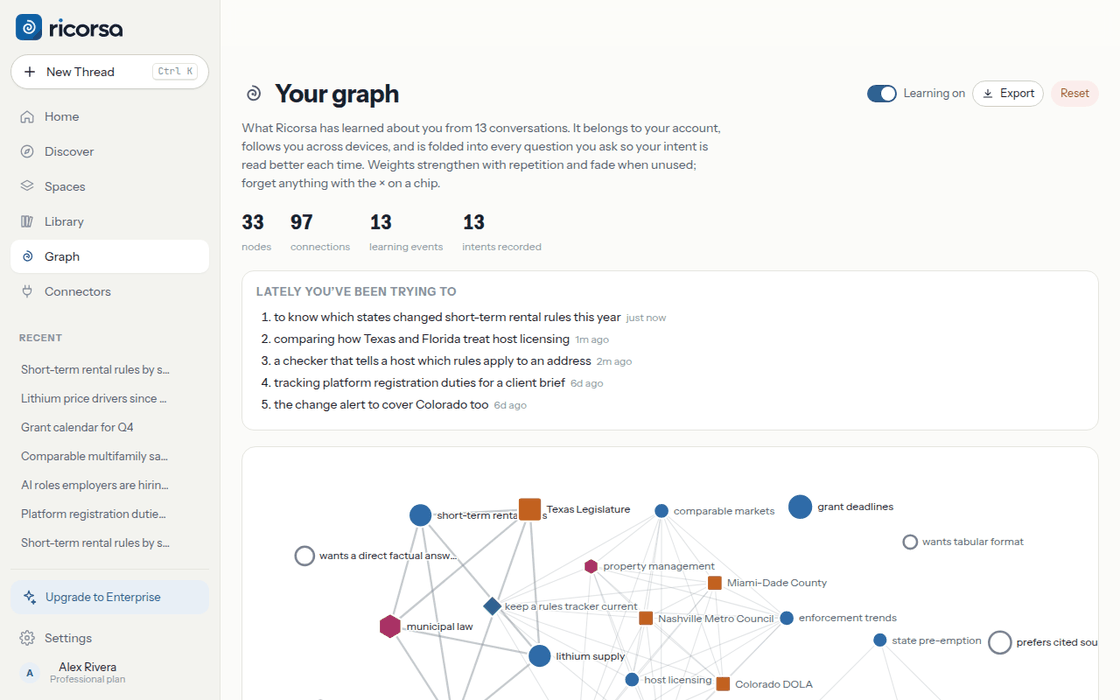Click the grant deadlines blue circle node
This screenshot has height=700, width=1120.
(x=800, y=506)
